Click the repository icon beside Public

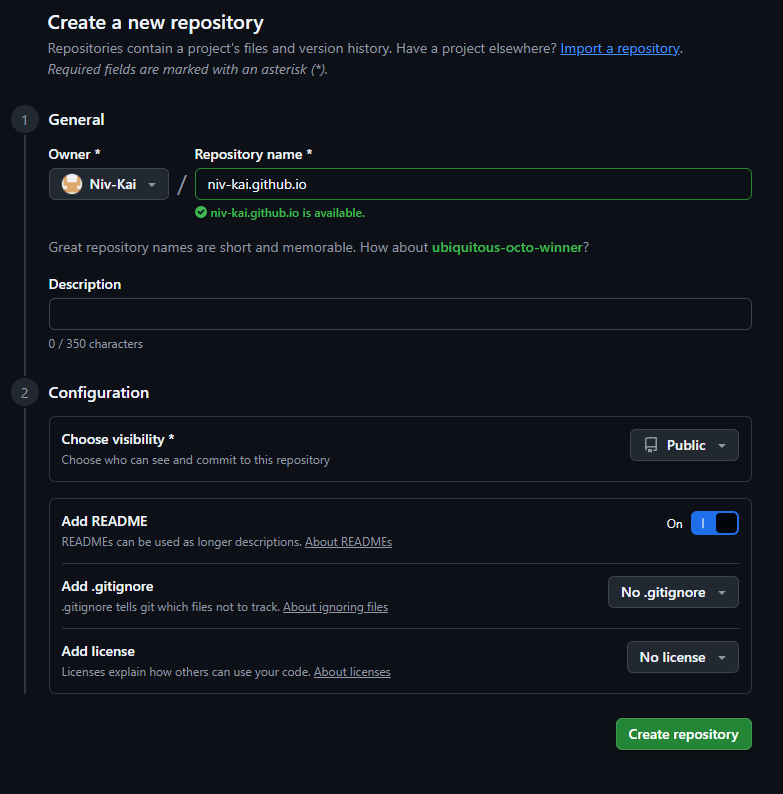point(651,445)
